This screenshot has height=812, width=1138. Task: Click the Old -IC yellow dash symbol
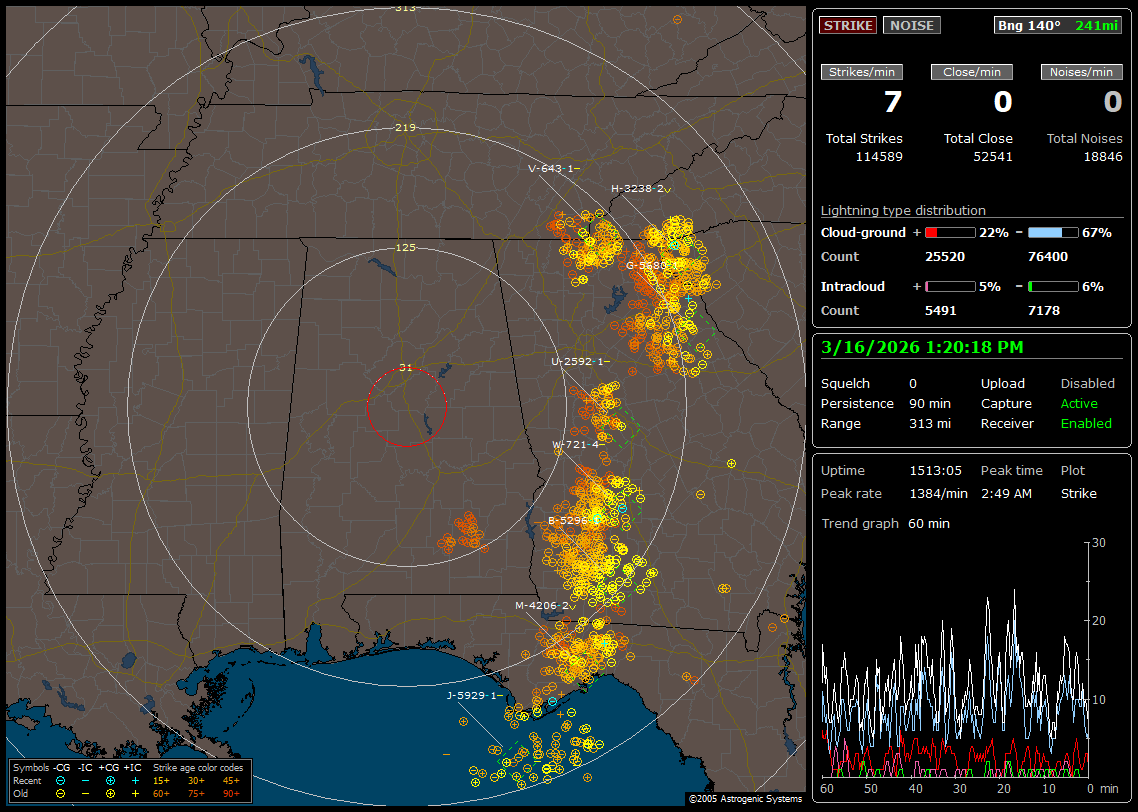85,793
